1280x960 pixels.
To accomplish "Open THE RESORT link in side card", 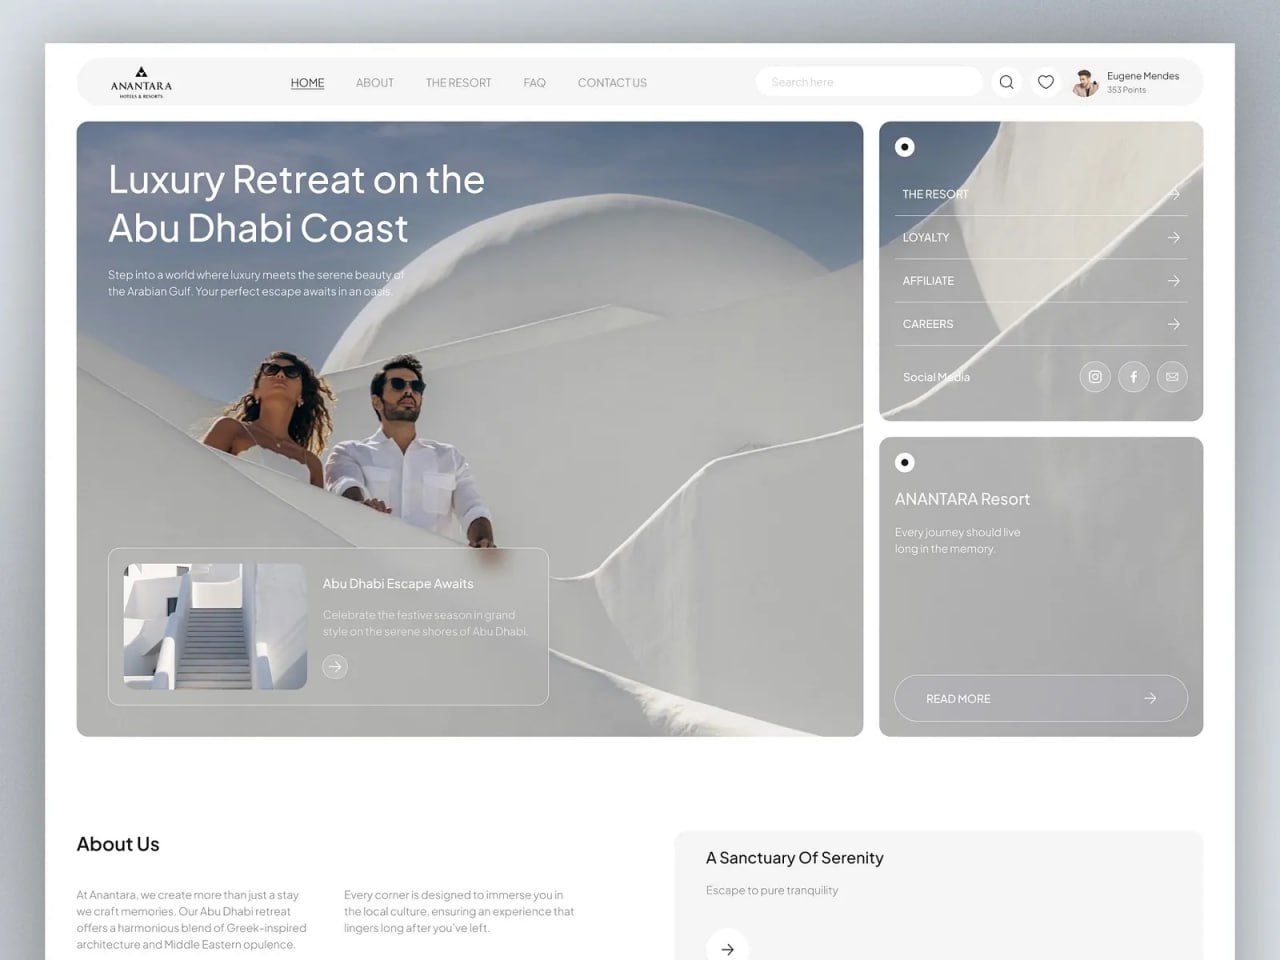I will pos(935,194).
